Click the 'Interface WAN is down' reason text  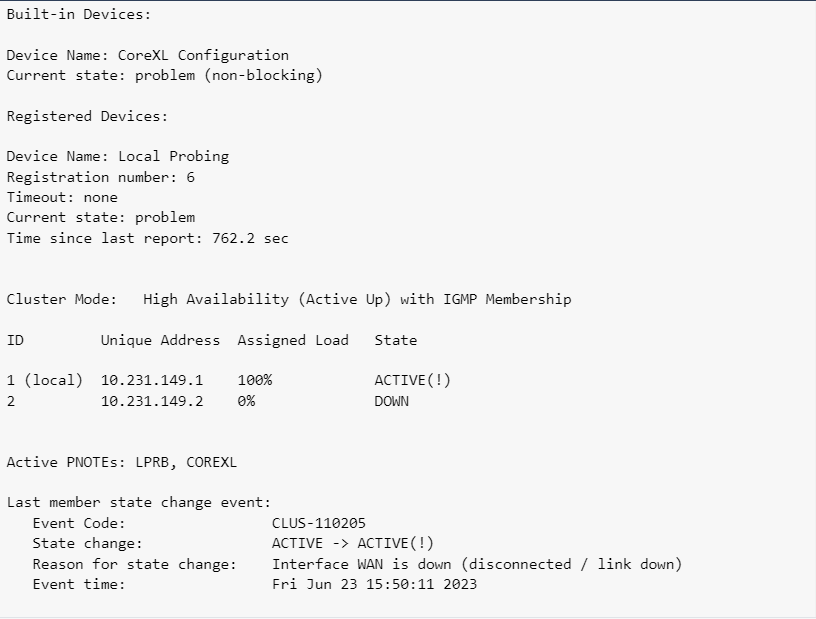click(x=362, y=564)
